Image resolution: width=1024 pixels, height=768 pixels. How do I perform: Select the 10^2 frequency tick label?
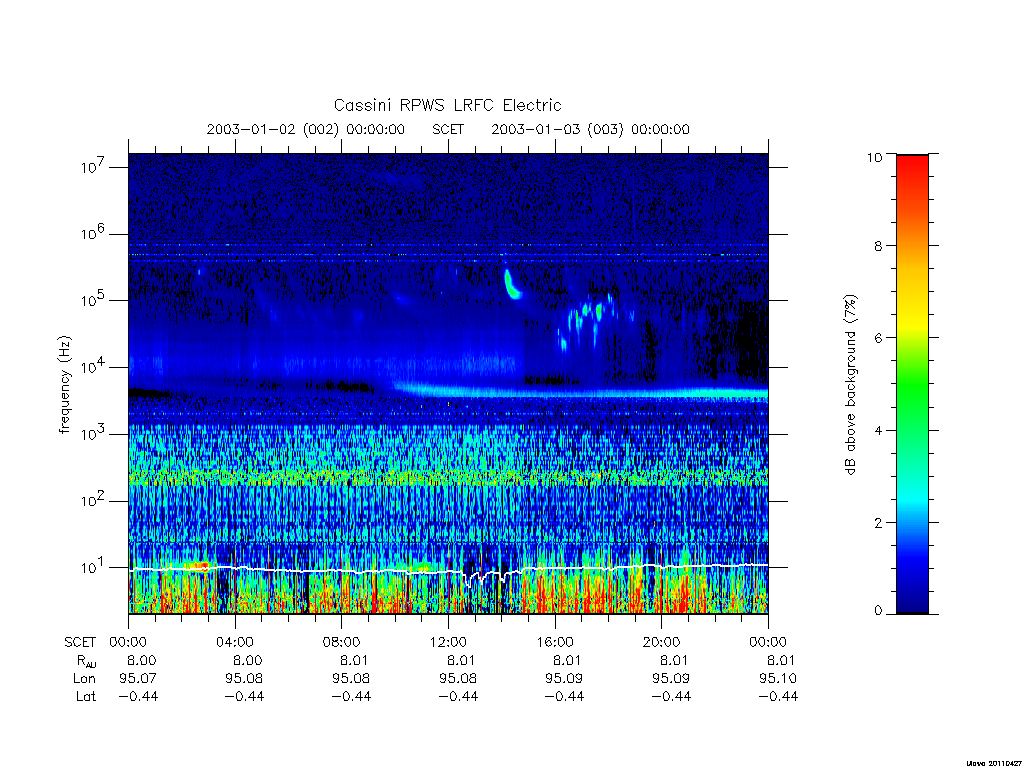(93, 500)
